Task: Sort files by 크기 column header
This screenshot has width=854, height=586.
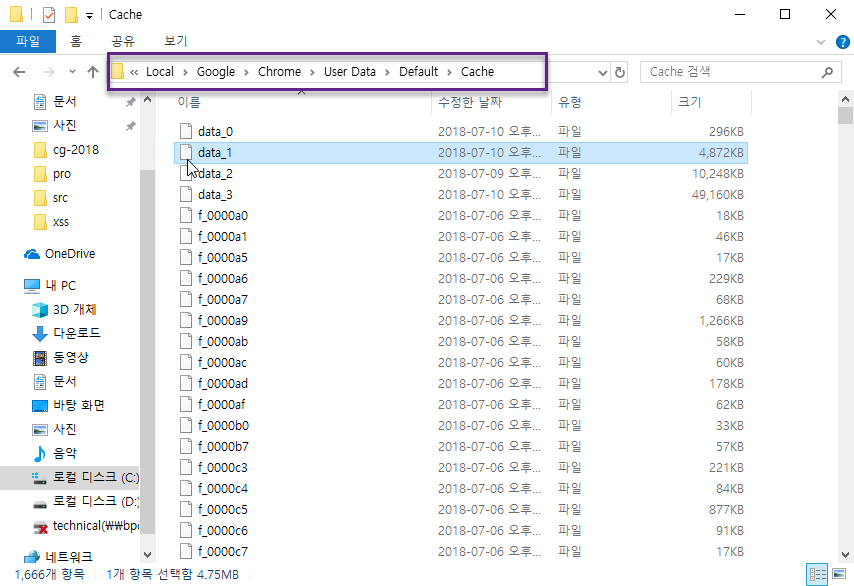Action: point(690,102)
